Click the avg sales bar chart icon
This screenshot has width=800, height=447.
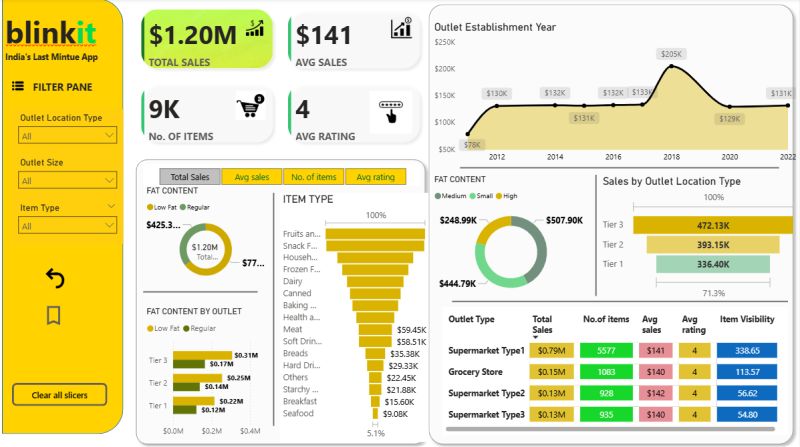click(401, 29)
